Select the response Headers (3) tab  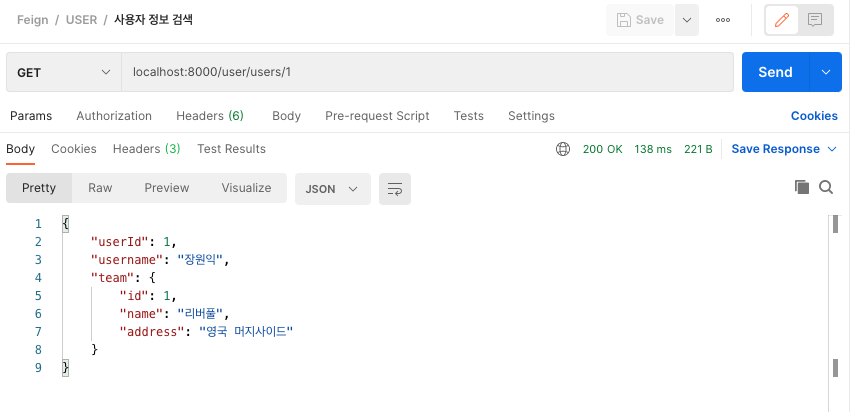pyautogui.click(x=147, y=149)
